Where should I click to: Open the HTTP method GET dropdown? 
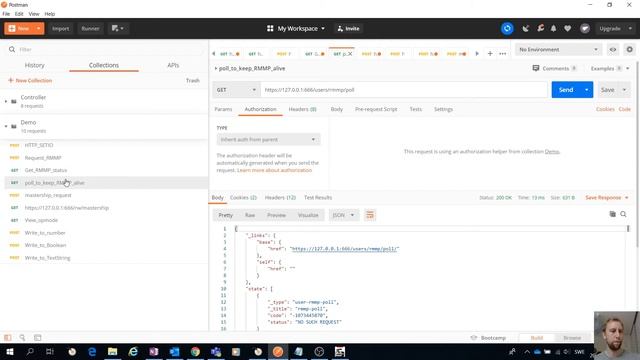236,90
